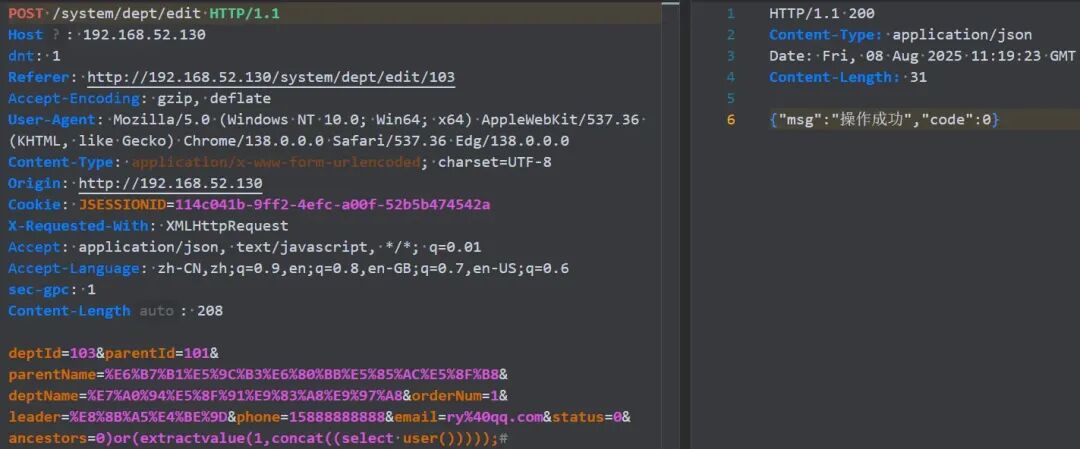Select the Content-Length value 208
The image size is (1080, 449).
[210, 311]
